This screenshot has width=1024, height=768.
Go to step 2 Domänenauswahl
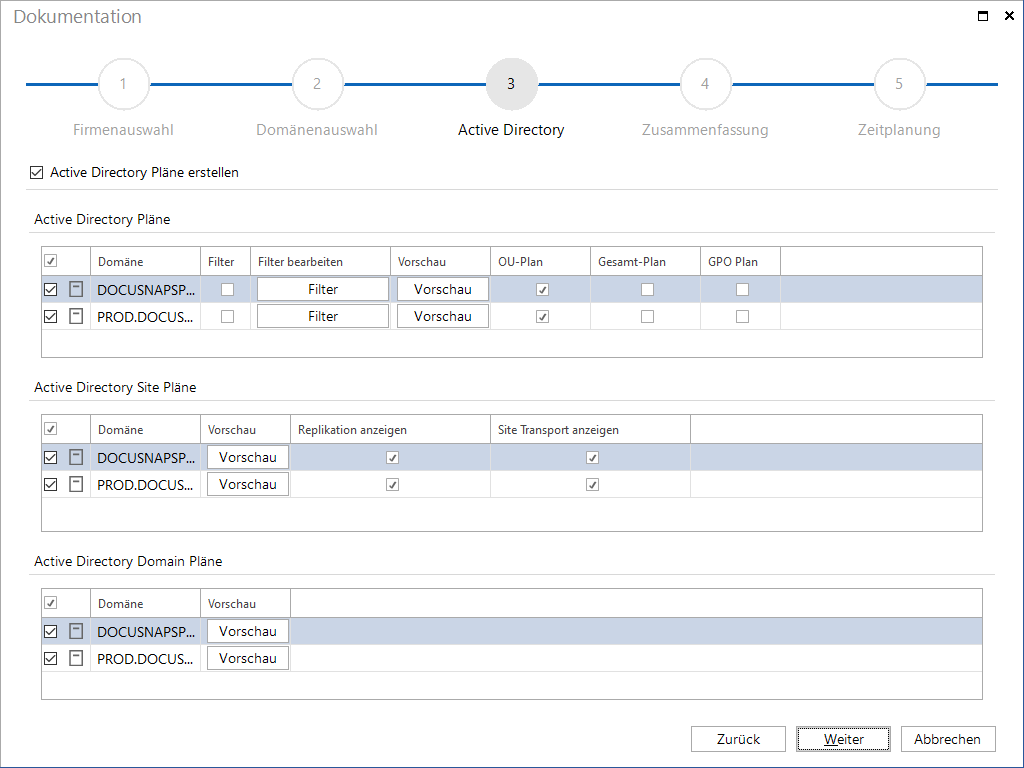[317, 84]
